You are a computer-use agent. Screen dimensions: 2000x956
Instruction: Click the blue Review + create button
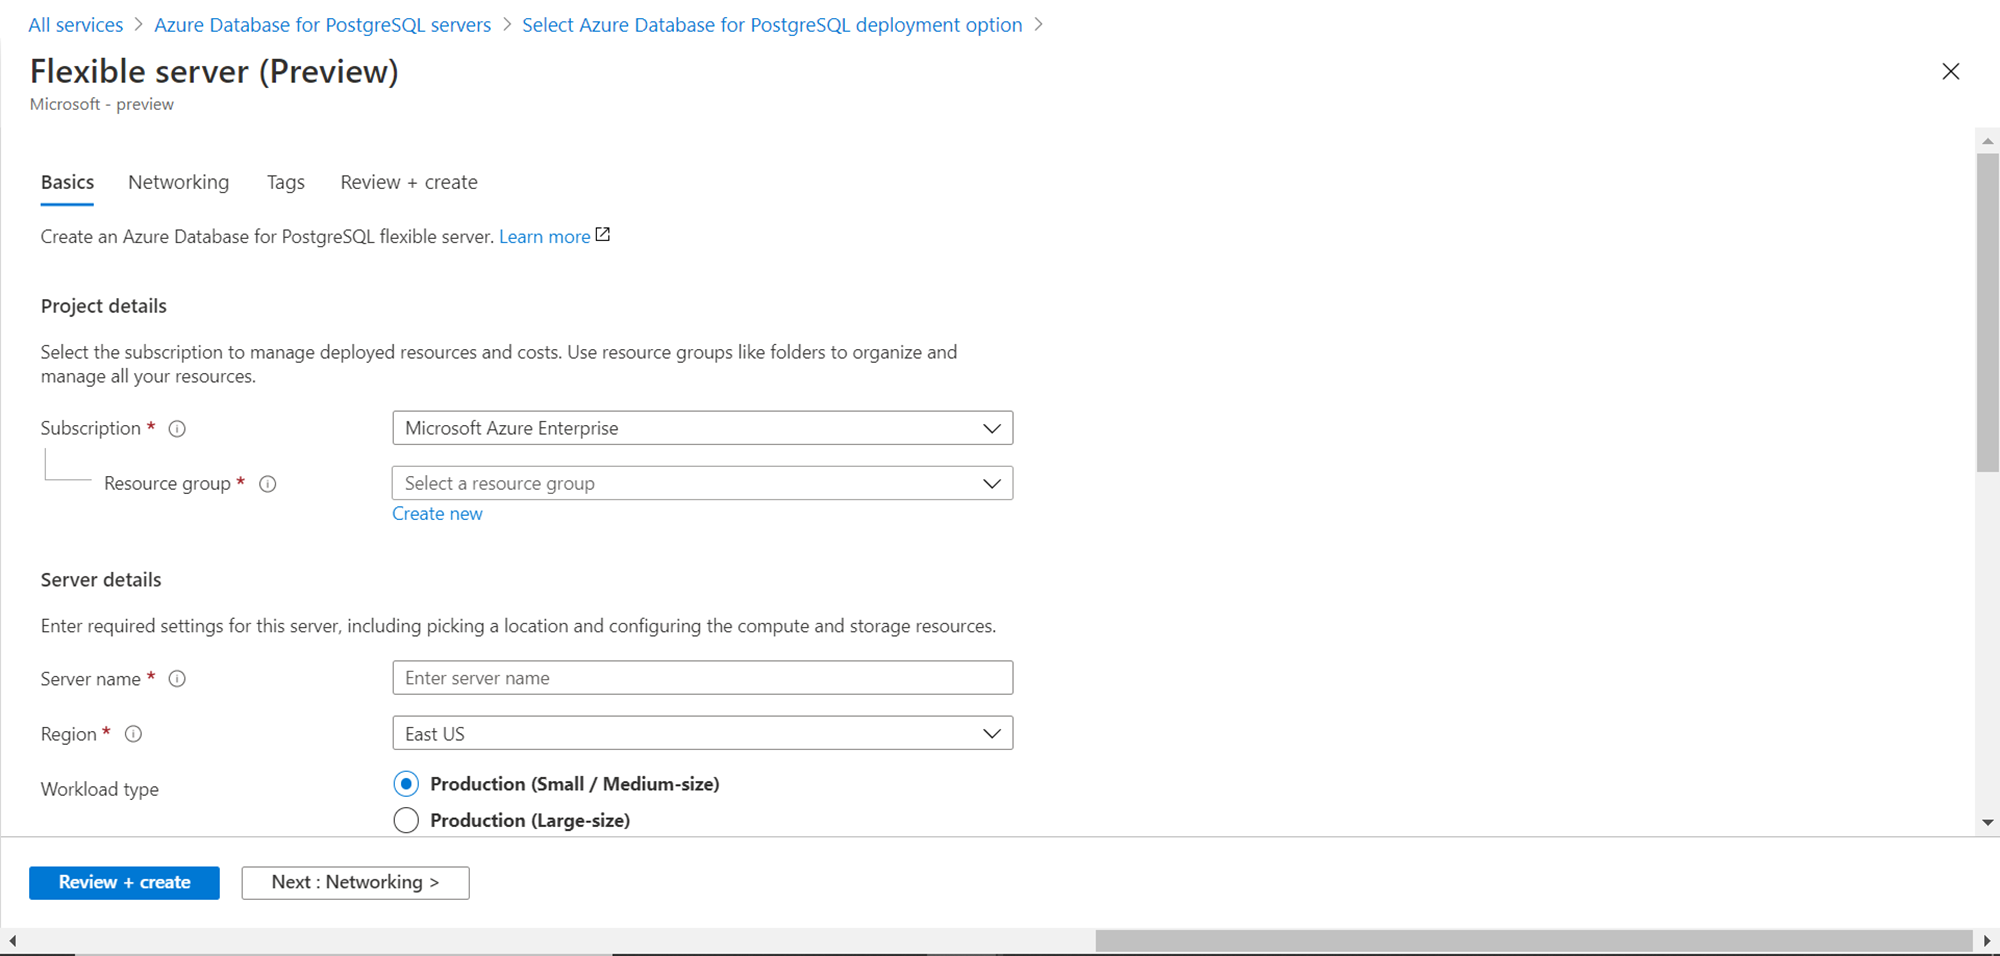click(124, 883)
